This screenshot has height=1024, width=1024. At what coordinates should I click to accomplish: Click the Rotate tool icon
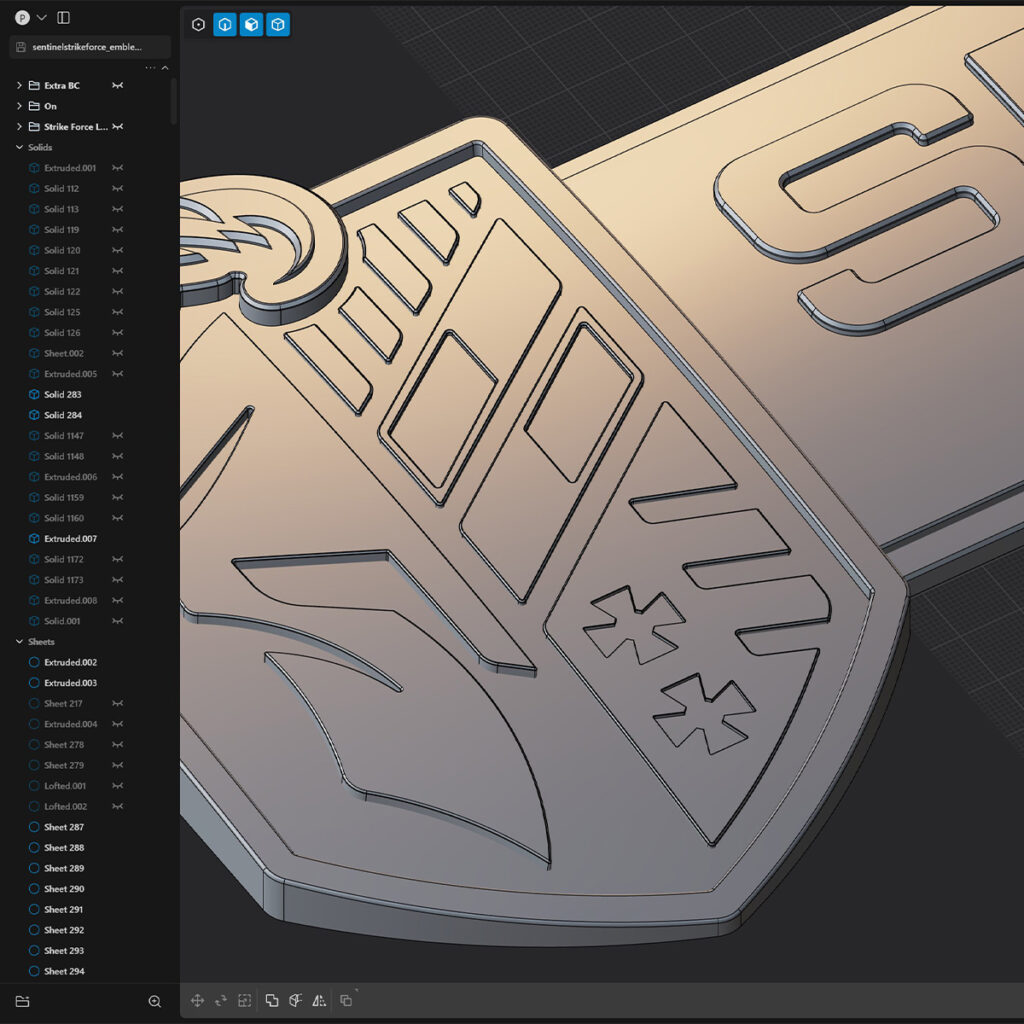[x=221, y=1000]
